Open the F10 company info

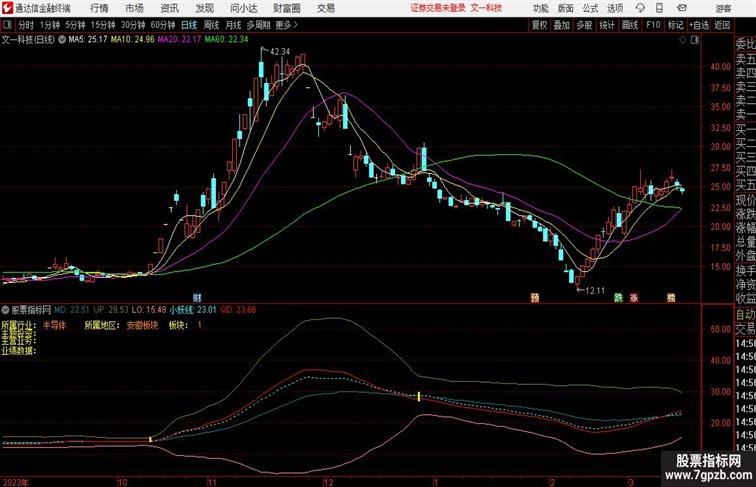pyautogui.click(x=653, y=25)
